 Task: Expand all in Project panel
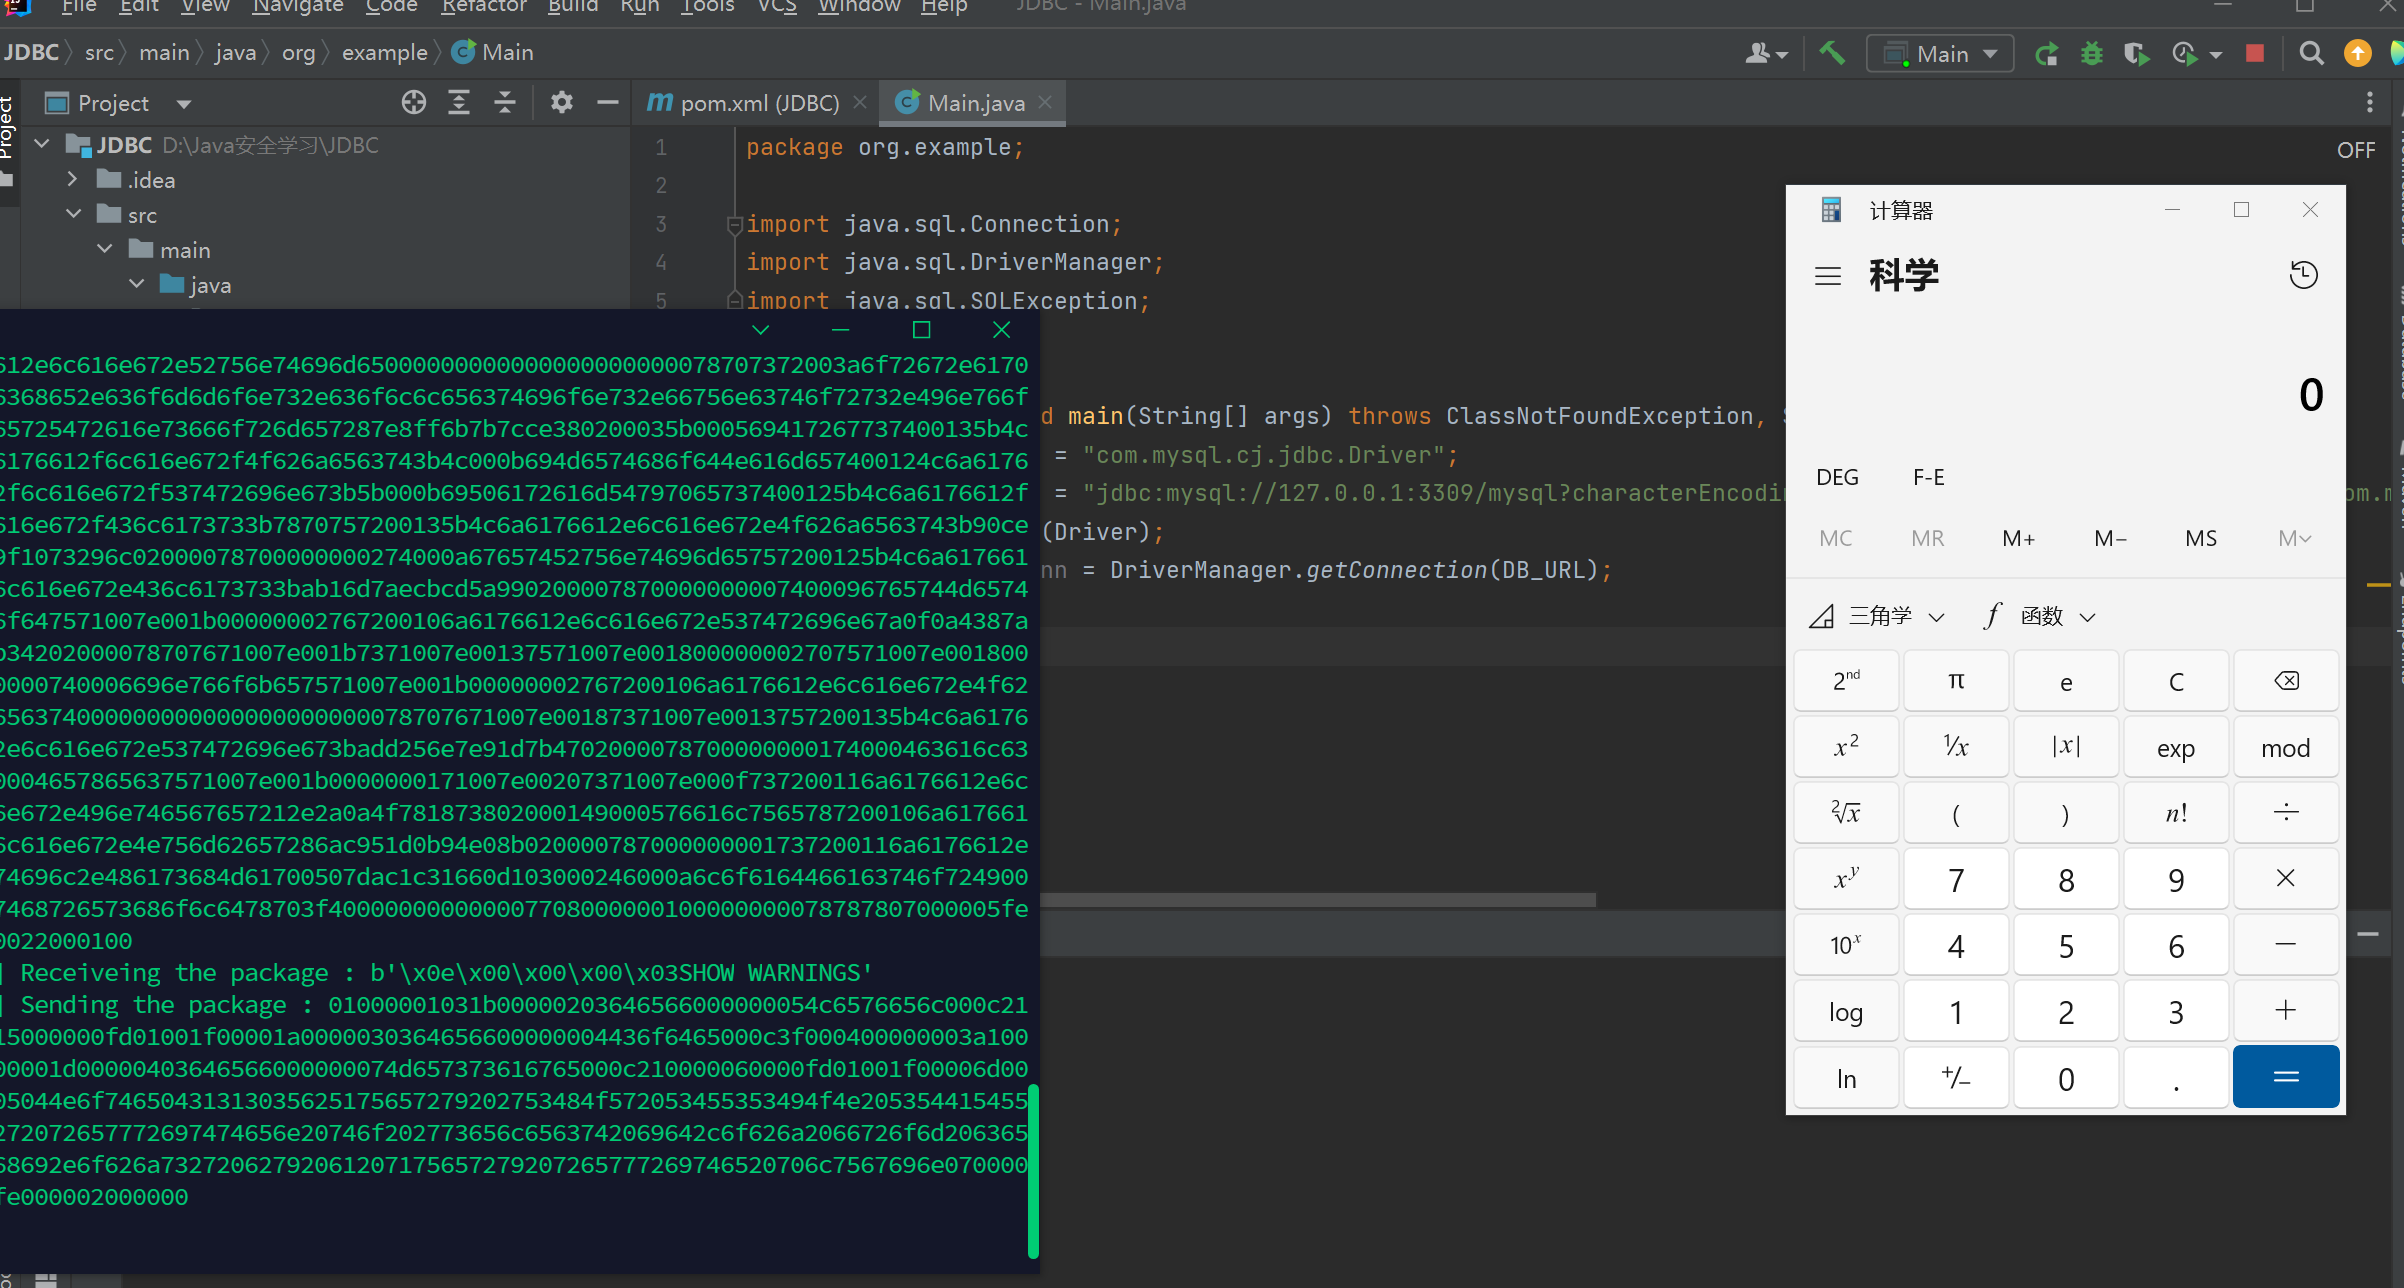pos(459,103)
